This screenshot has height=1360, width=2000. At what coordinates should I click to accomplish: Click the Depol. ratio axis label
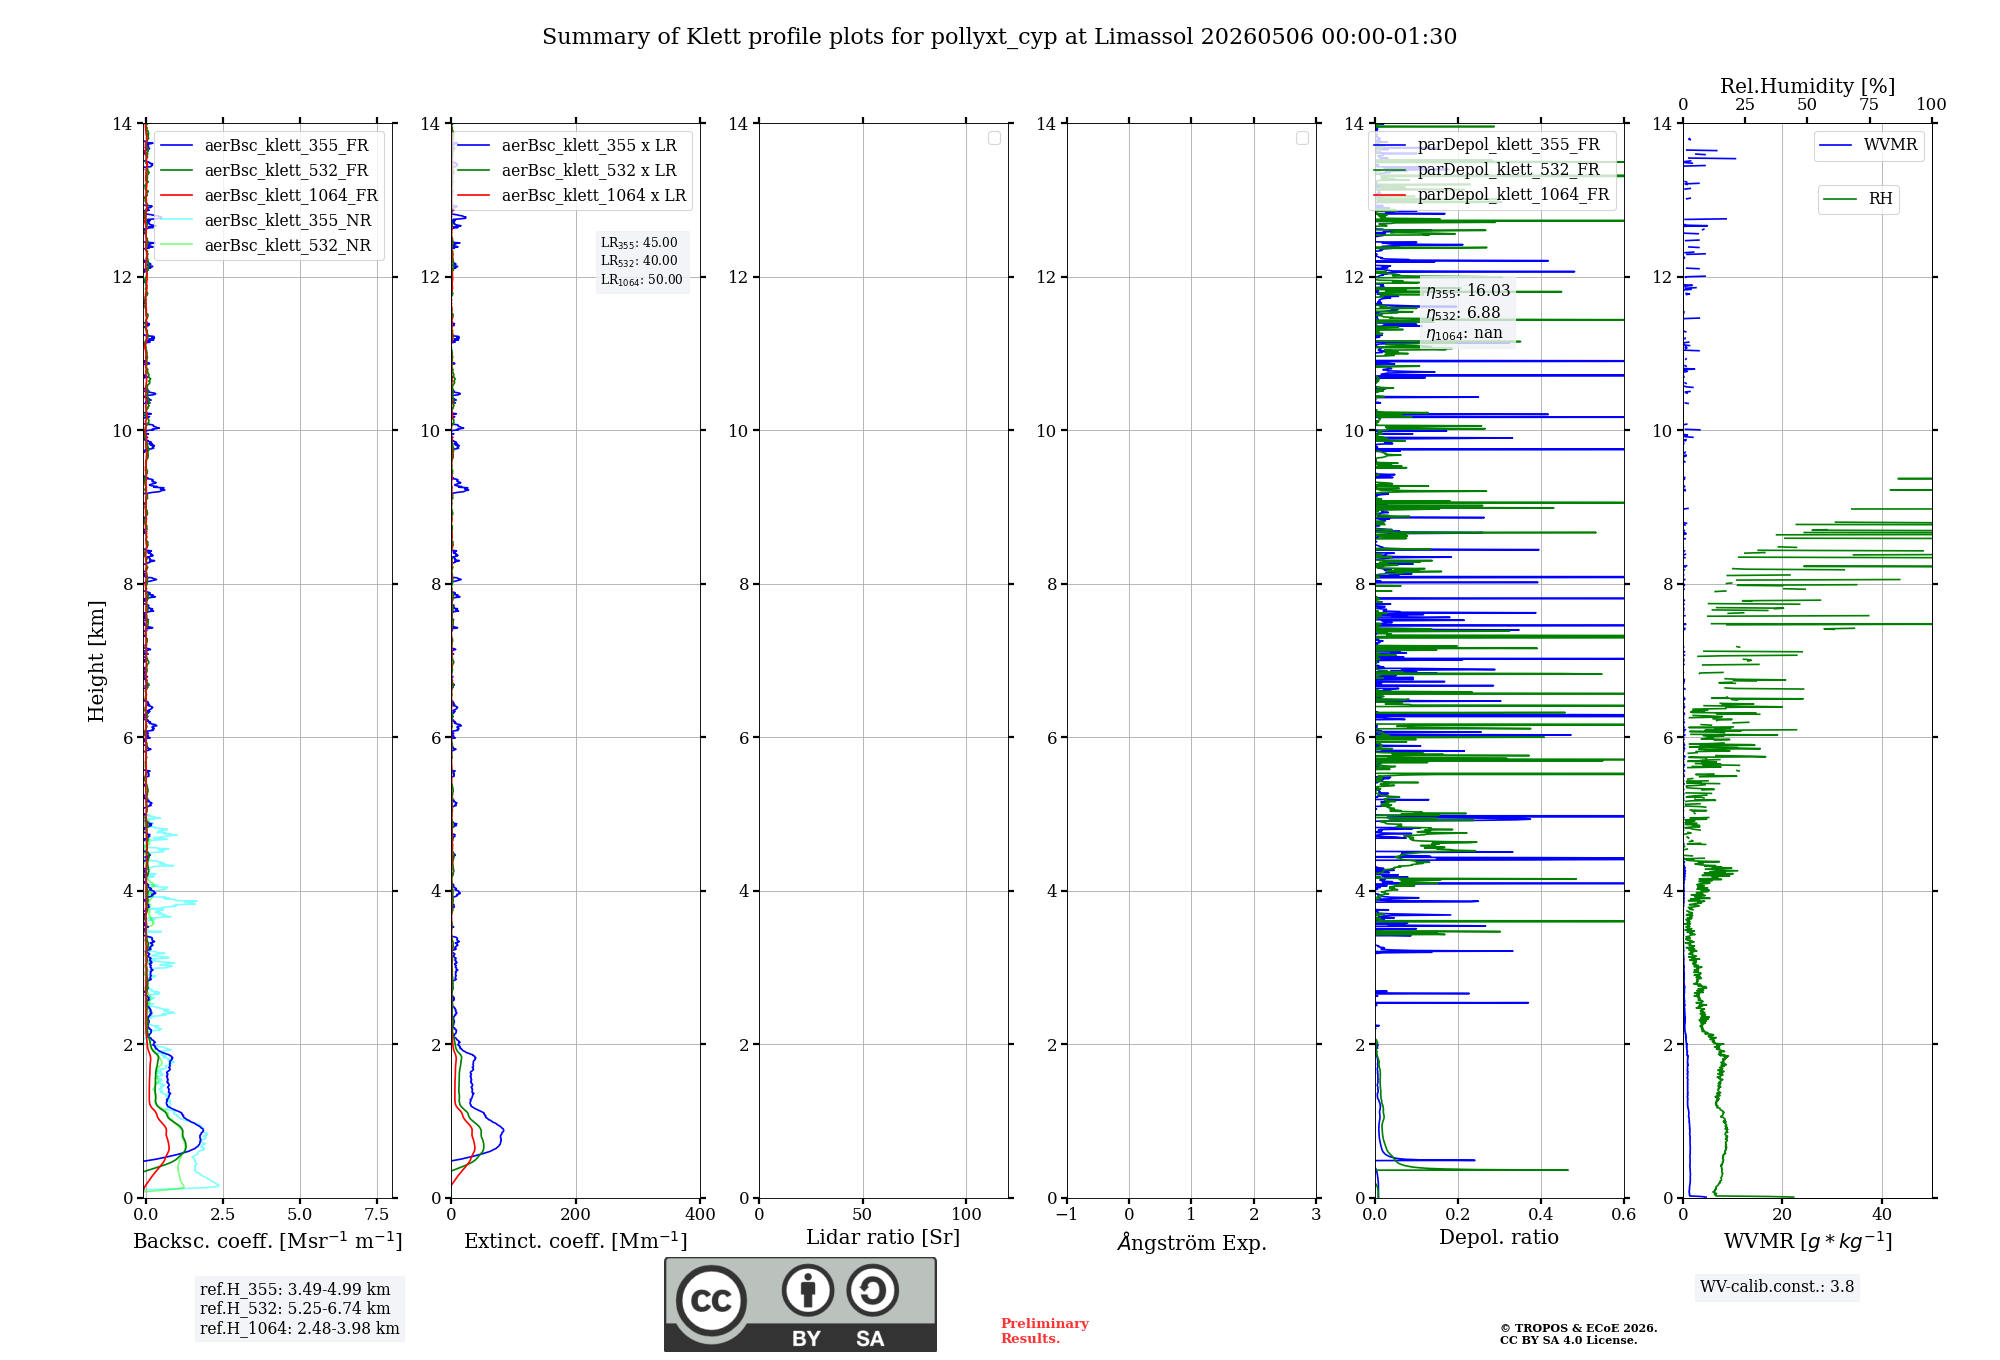point(1499,1238)
